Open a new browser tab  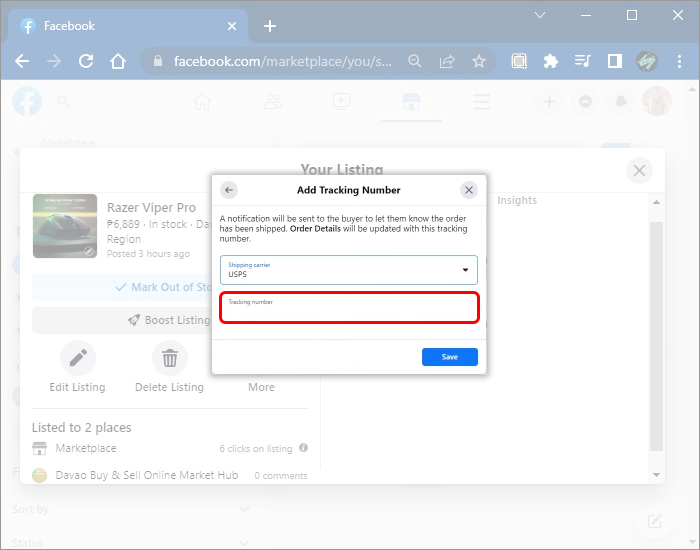(x=270, y=26)
